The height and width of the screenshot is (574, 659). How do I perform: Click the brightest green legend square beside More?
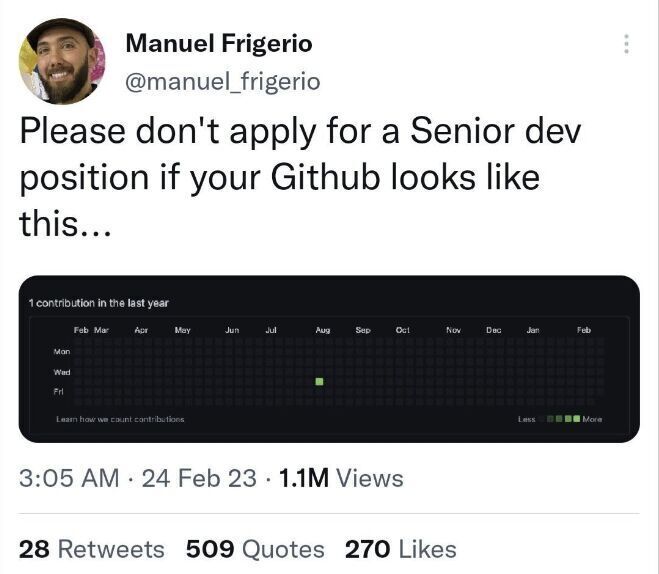coord(576,419)
